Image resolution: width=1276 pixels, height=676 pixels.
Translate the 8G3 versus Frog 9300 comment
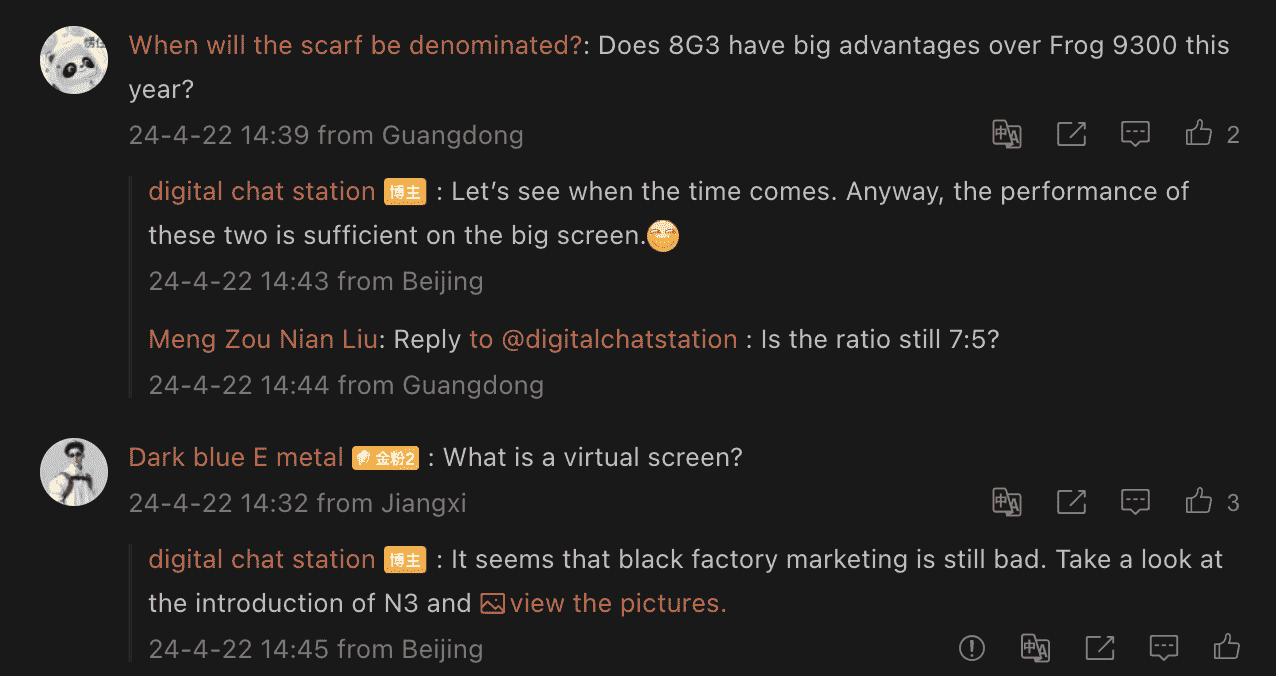[1006, 134]
